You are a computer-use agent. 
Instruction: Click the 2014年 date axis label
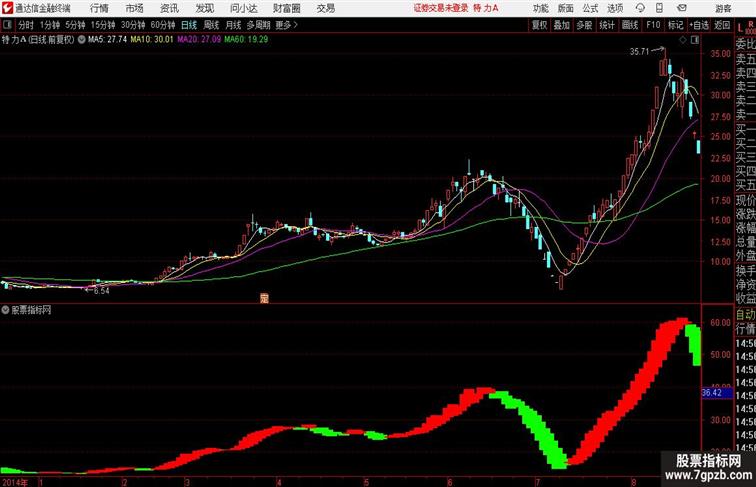tap(15, 482)
